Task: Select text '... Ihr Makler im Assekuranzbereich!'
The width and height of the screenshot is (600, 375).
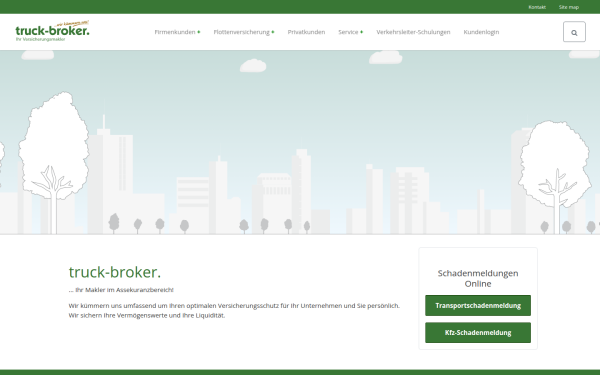Action: tap(121, 290)
